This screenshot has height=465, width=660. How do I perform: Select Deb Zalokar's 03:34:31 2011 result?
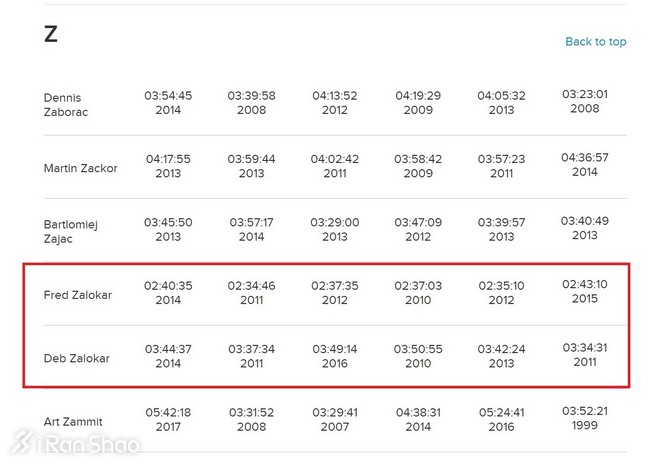coord(585,354)
